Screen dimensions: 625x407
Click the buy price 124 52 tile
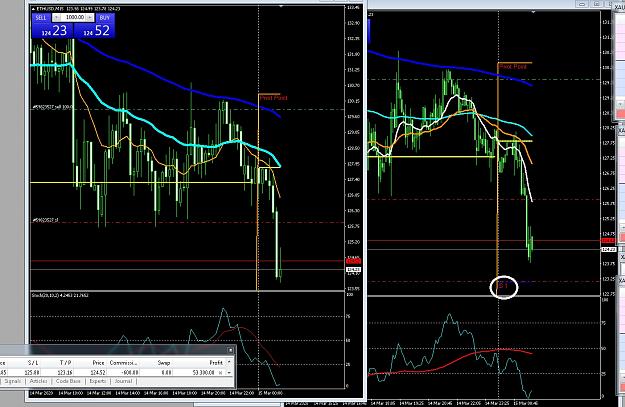coord(95,30)
